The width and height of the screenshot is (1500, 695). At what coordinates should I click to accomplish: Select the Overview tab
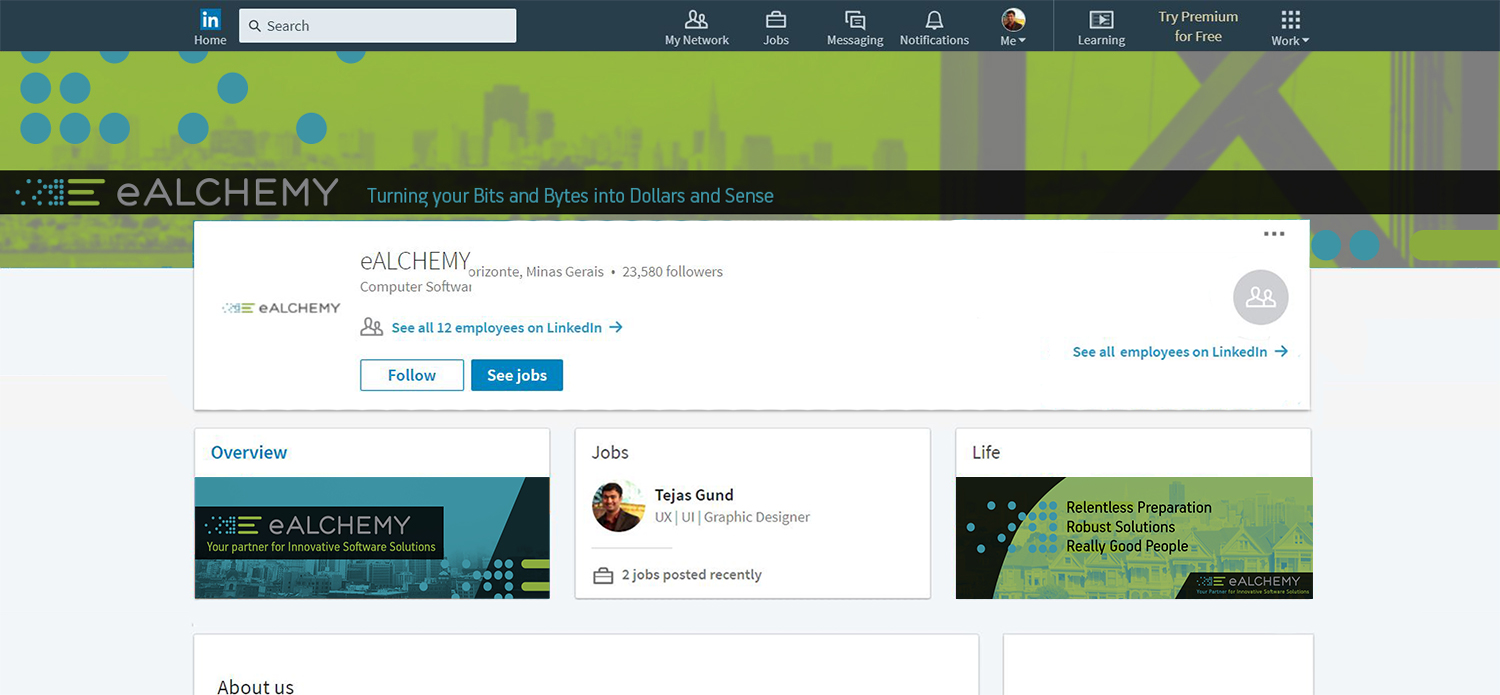click(x=249, y=452)
